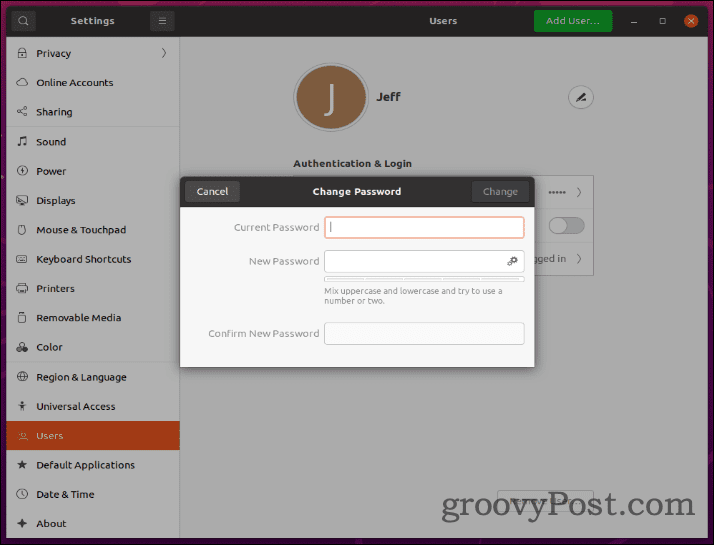The height and width of the screenshot is (545, 714).
Task: Click the Sharing icon in sidebar
Action: coord(22,112)
